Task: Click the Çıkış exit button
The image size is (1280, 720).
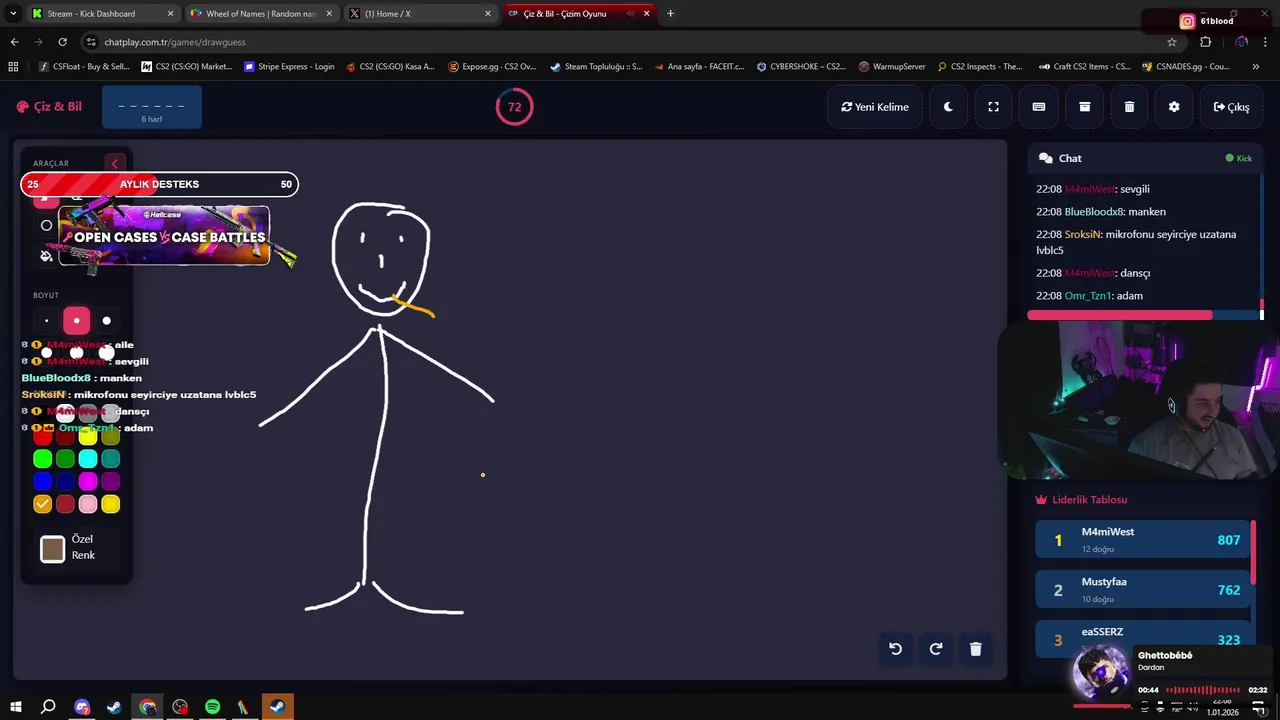Action: [1231, 107]
